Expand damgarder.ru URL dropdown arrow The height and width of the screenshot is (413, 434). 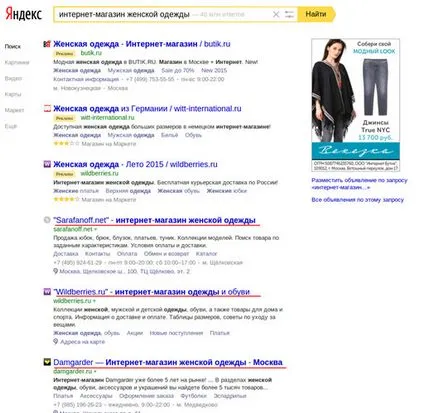[x=95, y=371]
